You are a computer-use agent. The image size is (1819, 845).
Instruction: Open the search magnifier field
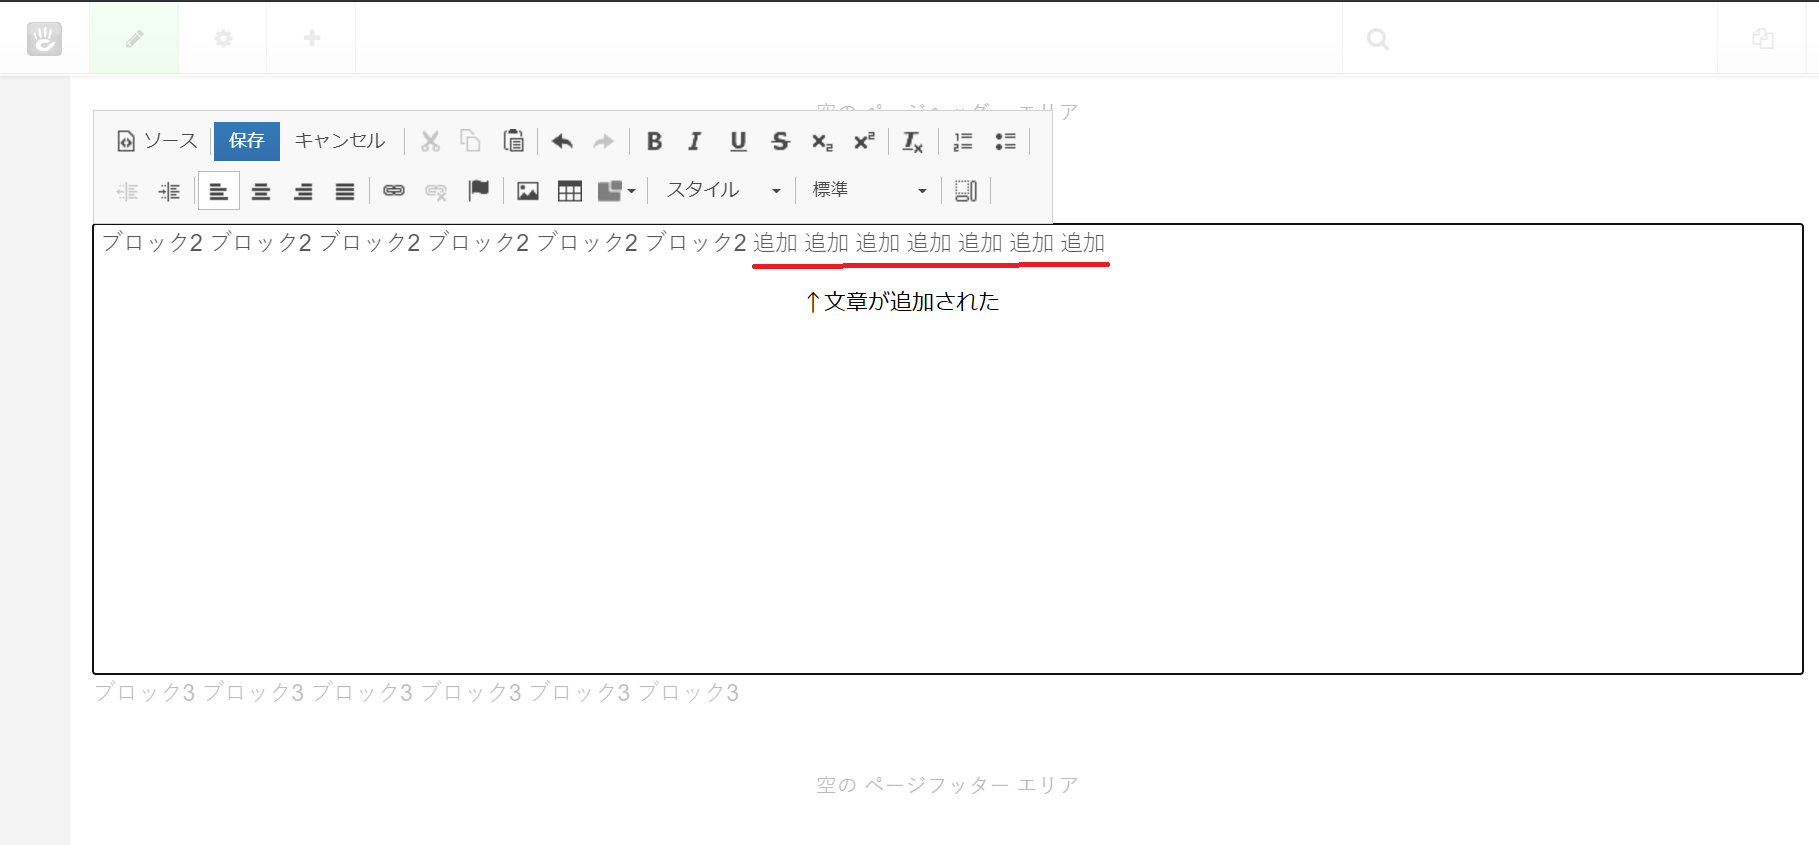[x=1378, y=39]
